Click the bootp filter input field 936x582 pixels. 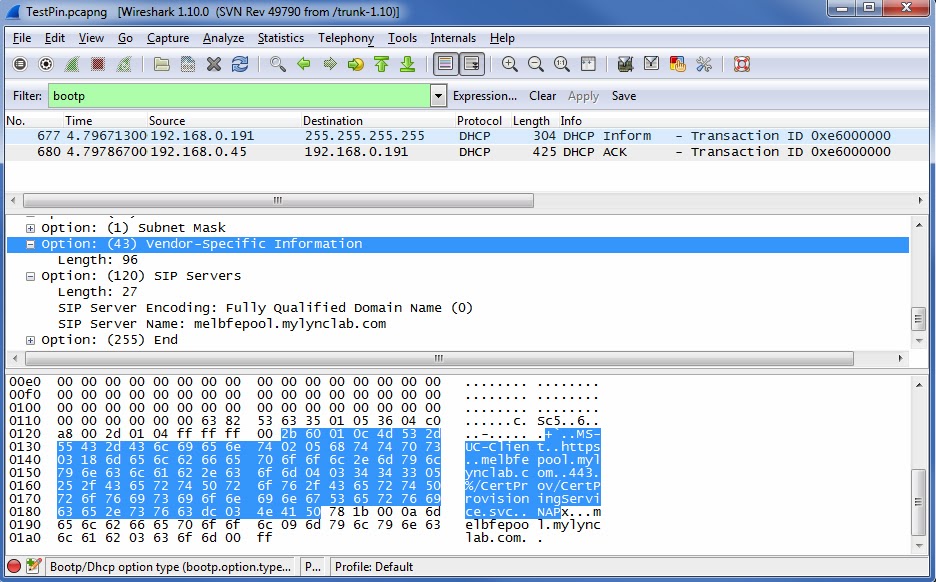coord(239,96)
